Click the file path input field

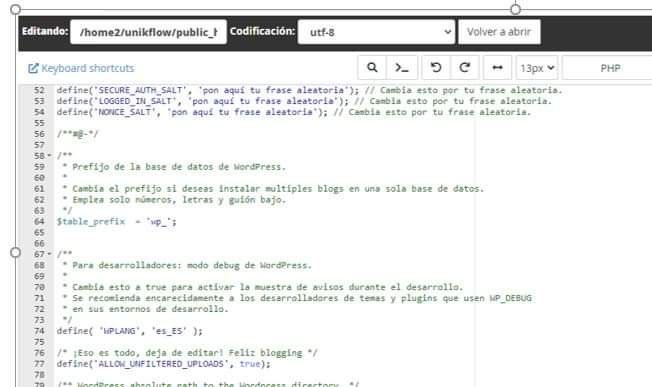click(148, 32)
